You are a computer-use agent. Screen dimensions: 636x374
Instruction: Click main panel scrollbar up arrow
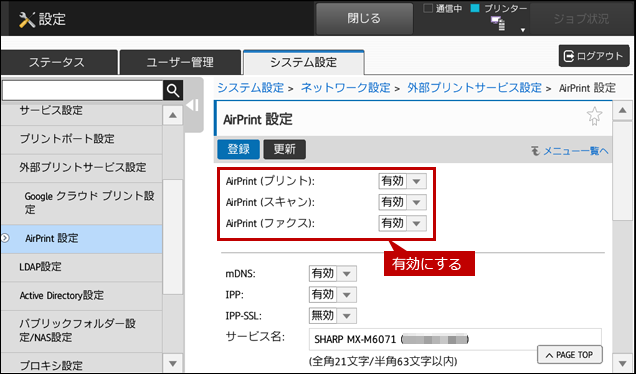(623, 111)
